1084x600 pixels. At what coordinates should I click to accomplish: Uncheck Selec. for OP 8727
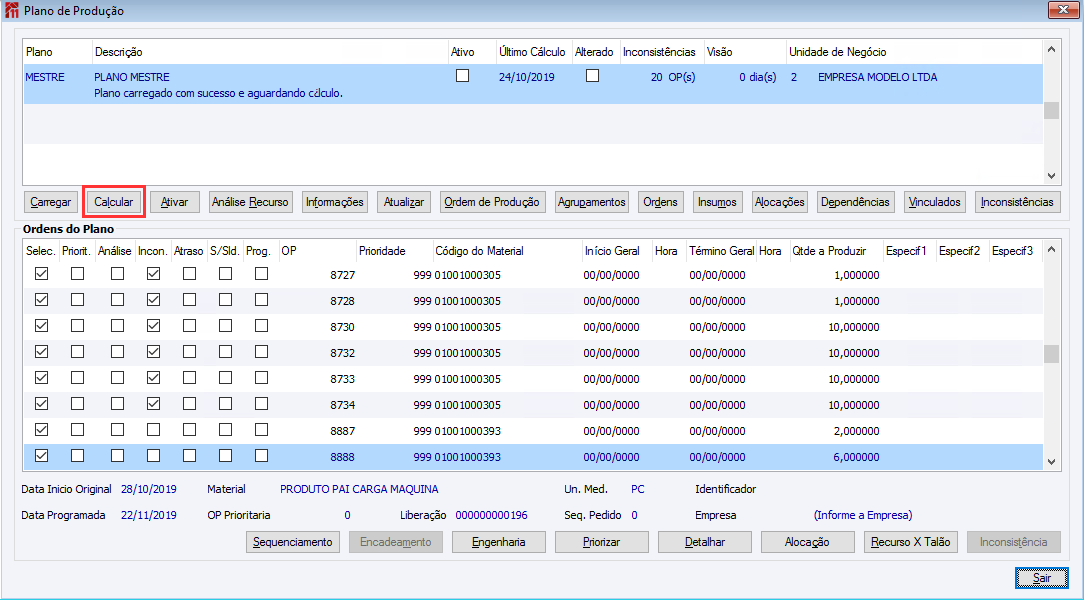41,274
